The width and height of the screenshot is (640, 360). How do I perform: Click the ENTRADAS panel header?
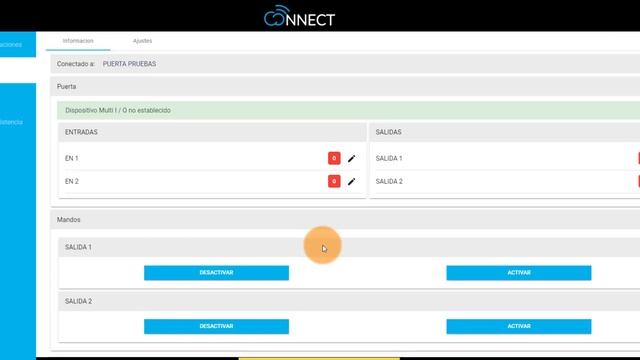(212, 132)
